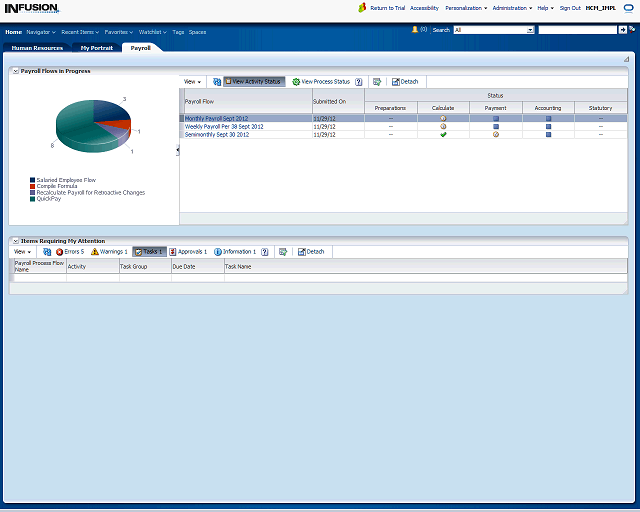The width and height of the screenshot is (640, 512).
Task: Open the Search category dropdown
Action: click(x=530, y=30)
